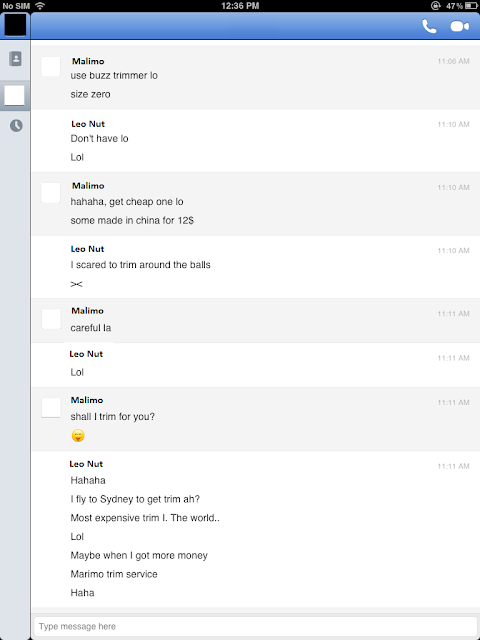Click the Malimo name above 'careful la'
Image resolution: width=480 pixels, height=640 pixels.
point(87,311)
